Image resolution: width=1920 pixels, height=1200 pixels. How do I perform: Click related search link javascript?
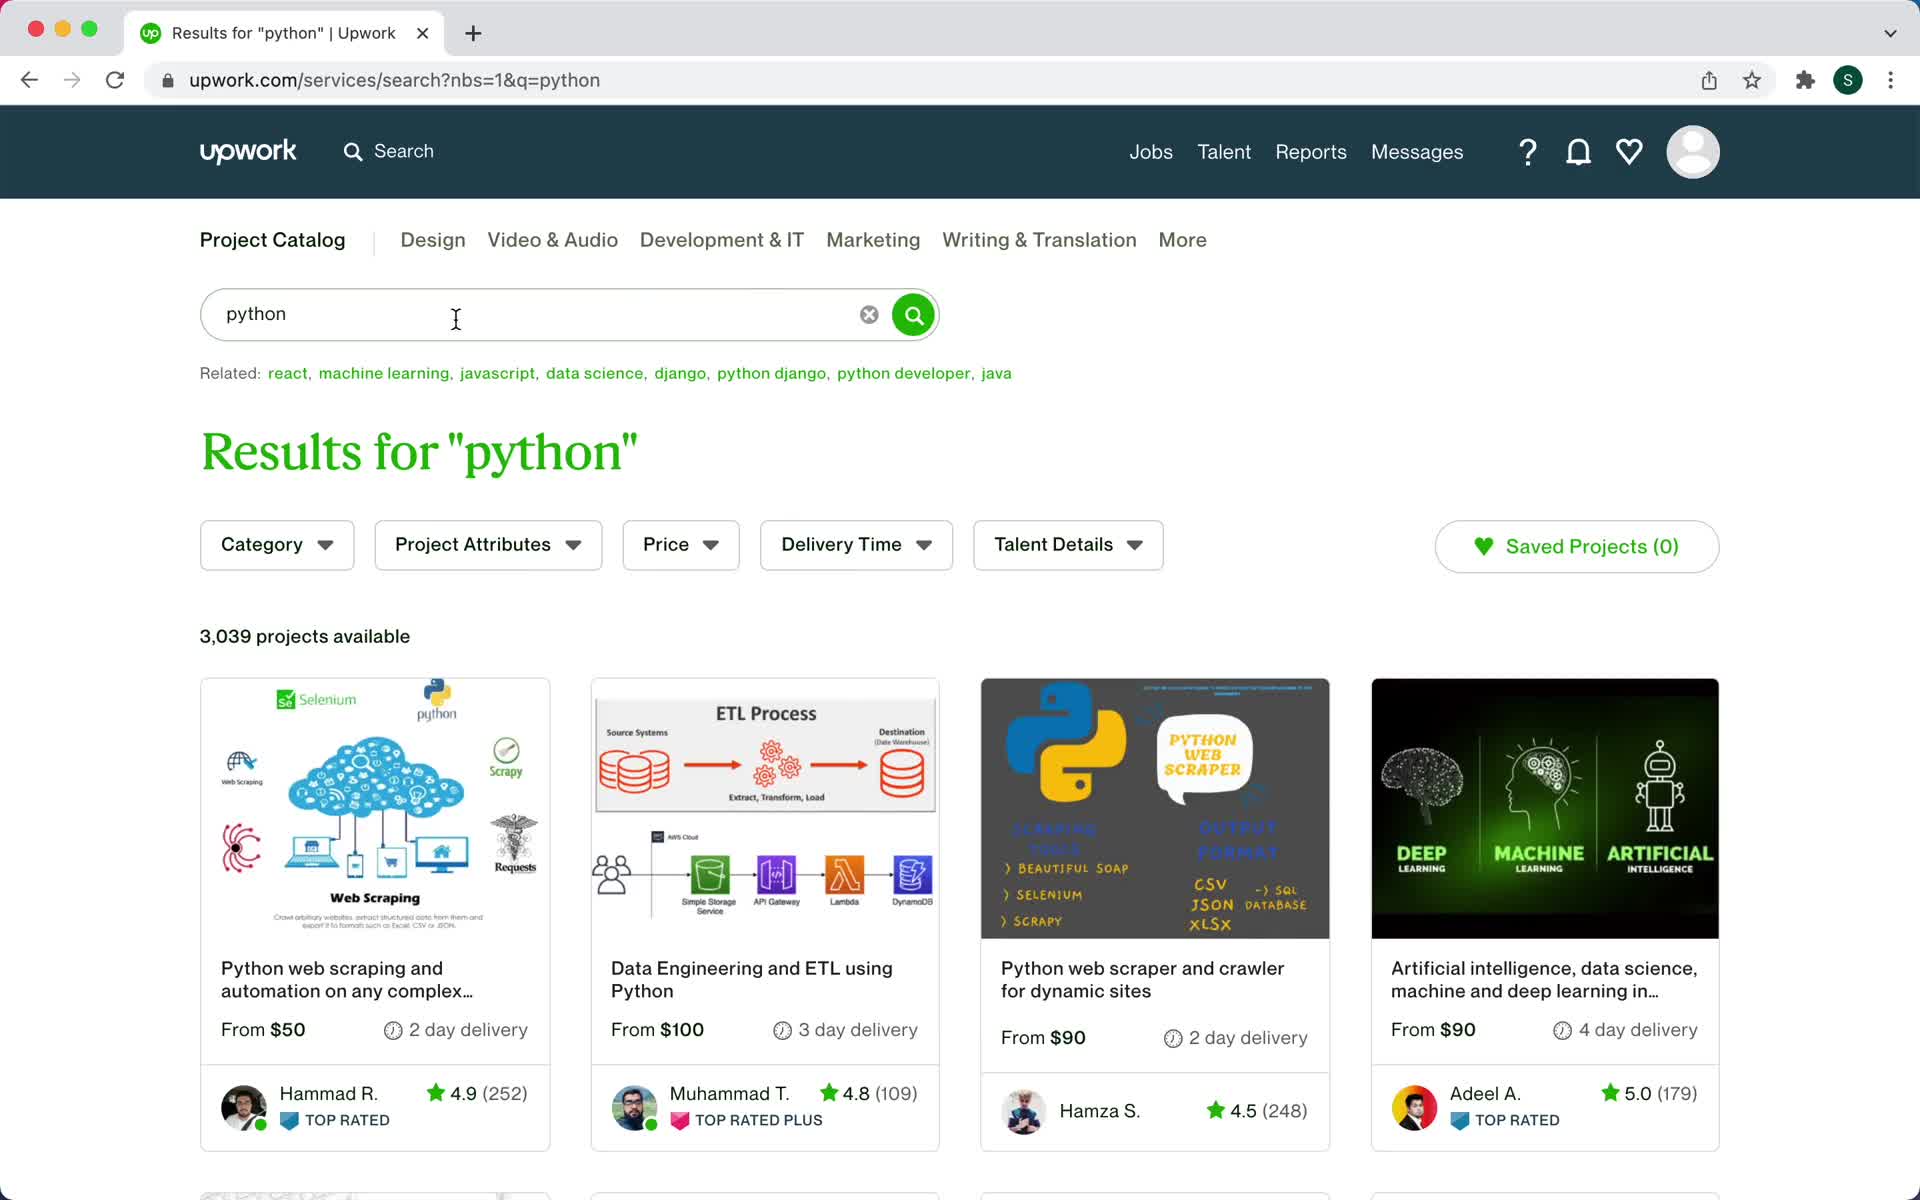pos(497,373)
